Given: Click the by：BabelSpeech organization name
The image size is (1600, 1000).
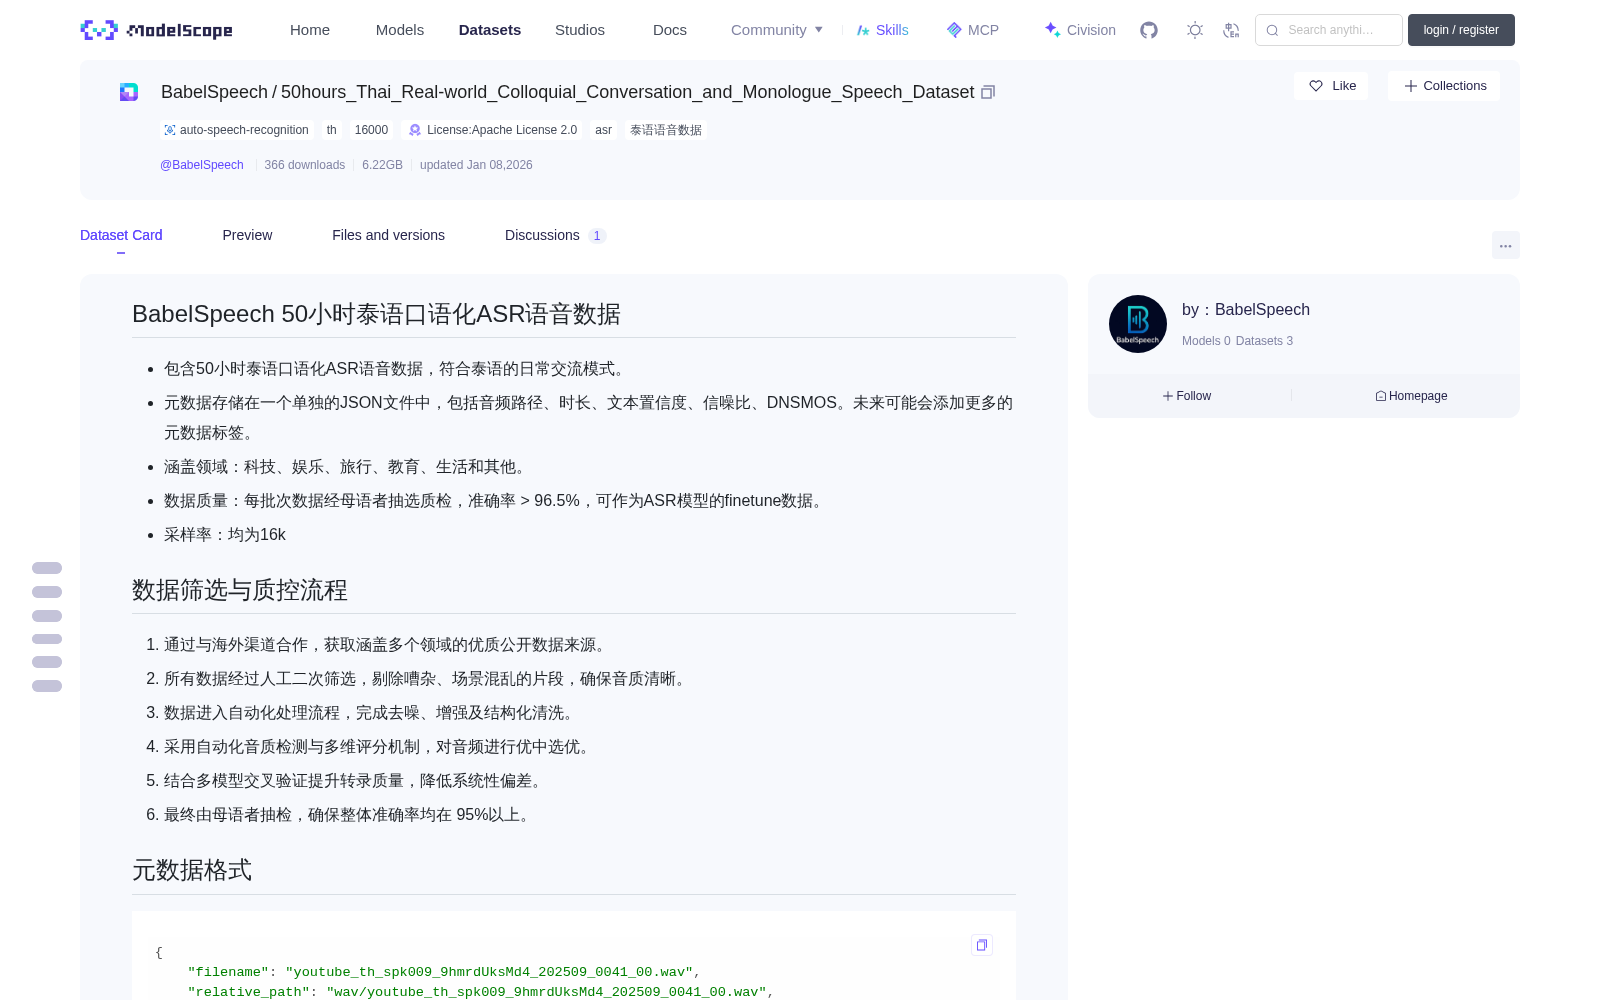Looking at the screenshot, I should (1246, 310).
